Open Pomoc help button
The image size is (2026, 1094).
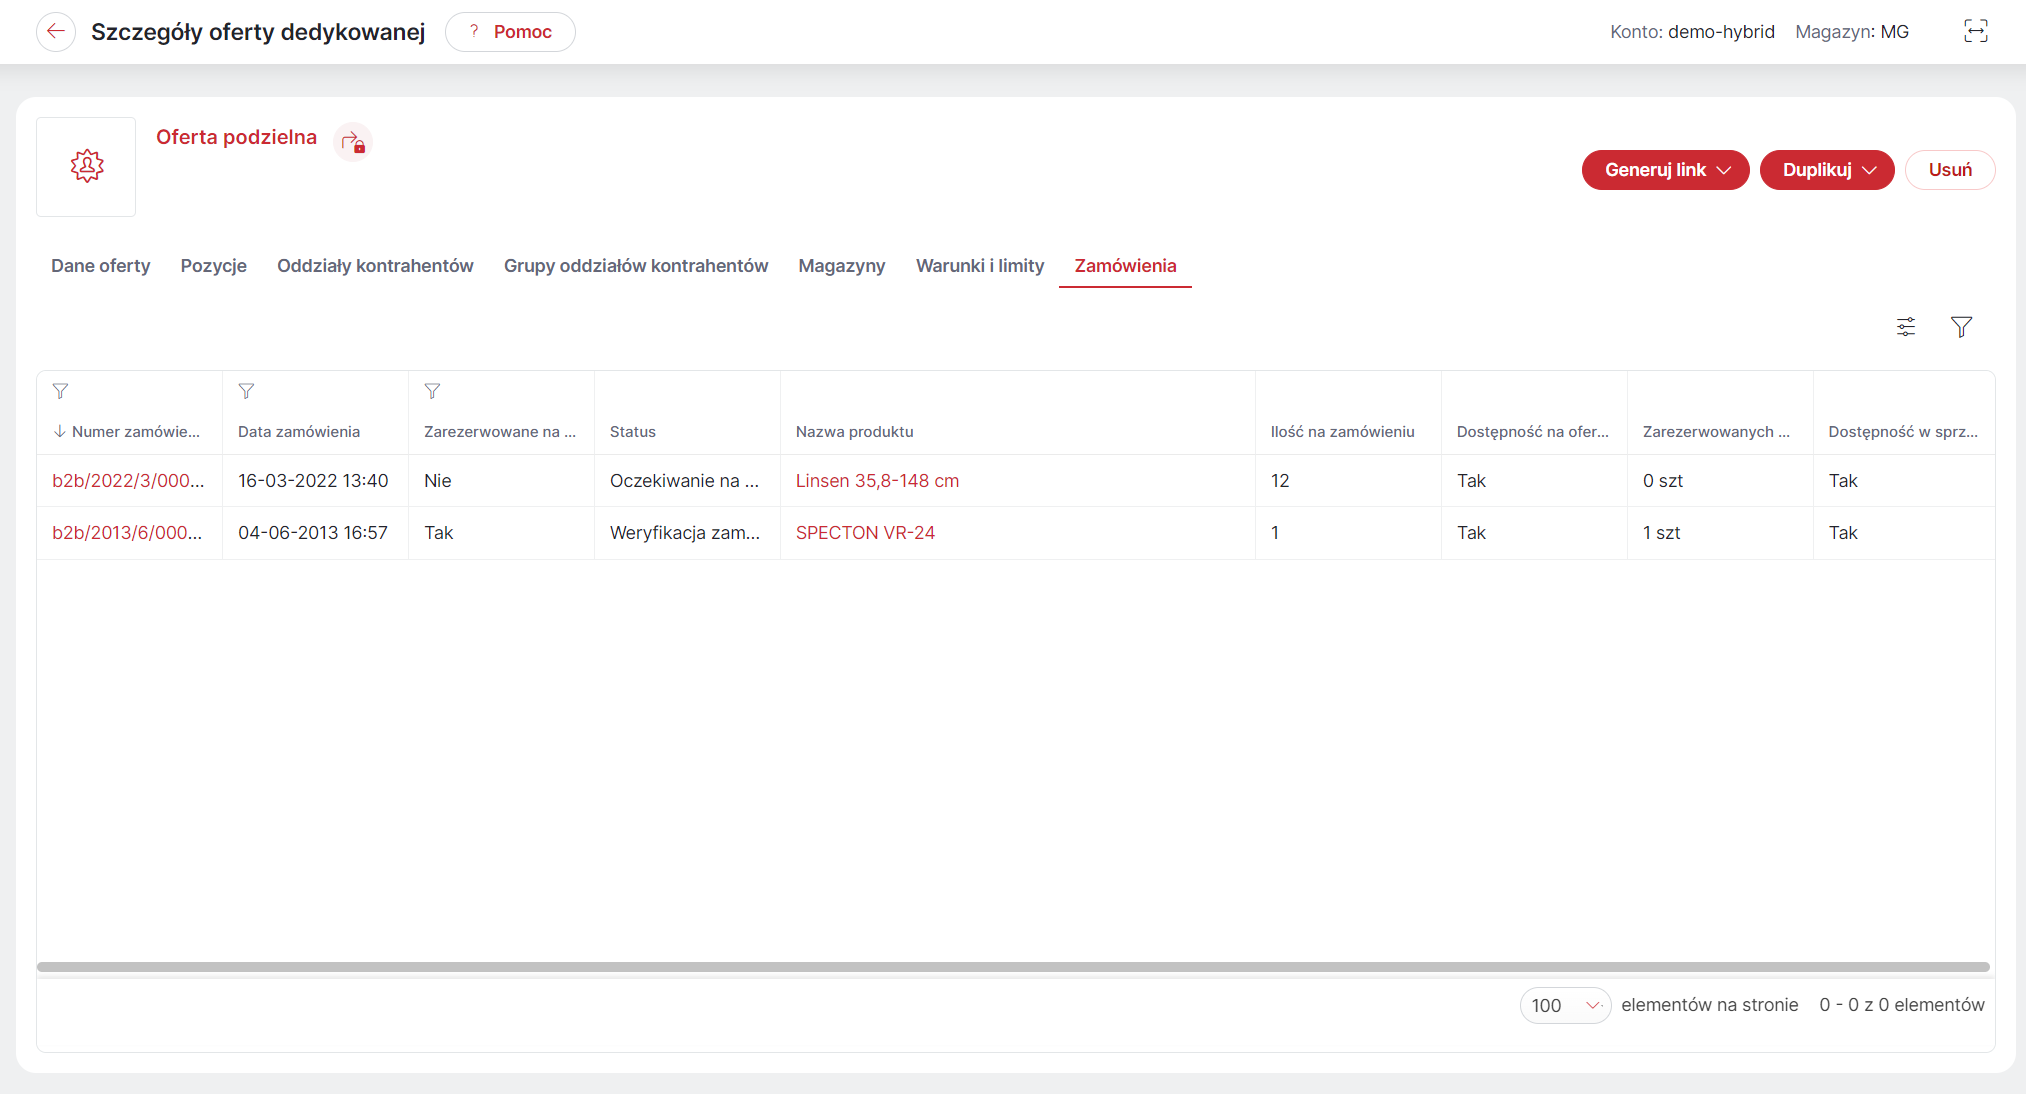[510, 32]
